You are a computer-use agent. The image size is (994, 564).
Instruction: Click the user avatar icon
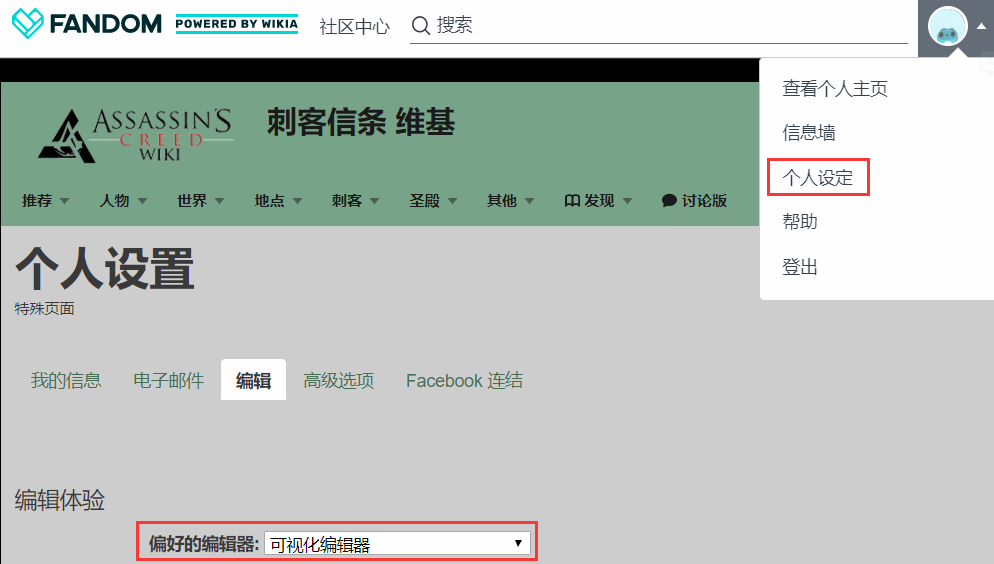(947, 27)
